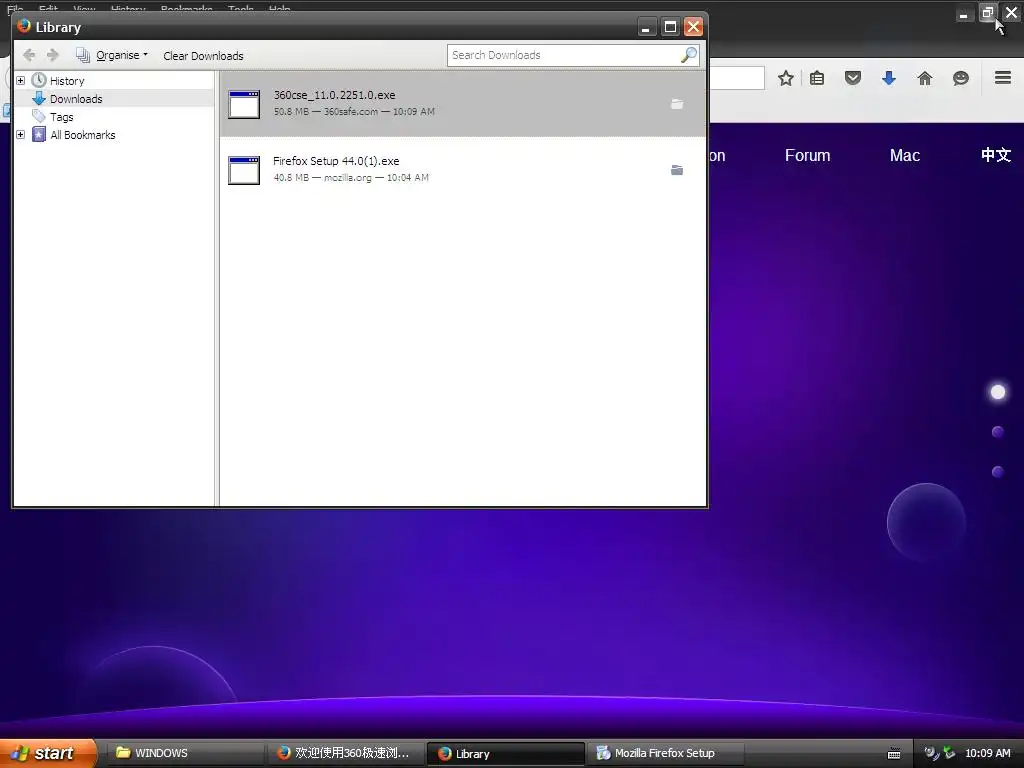Open Firefox downloads arrow panel
This screenshot has height=768, width=1024.
click(x=889, y=78)
